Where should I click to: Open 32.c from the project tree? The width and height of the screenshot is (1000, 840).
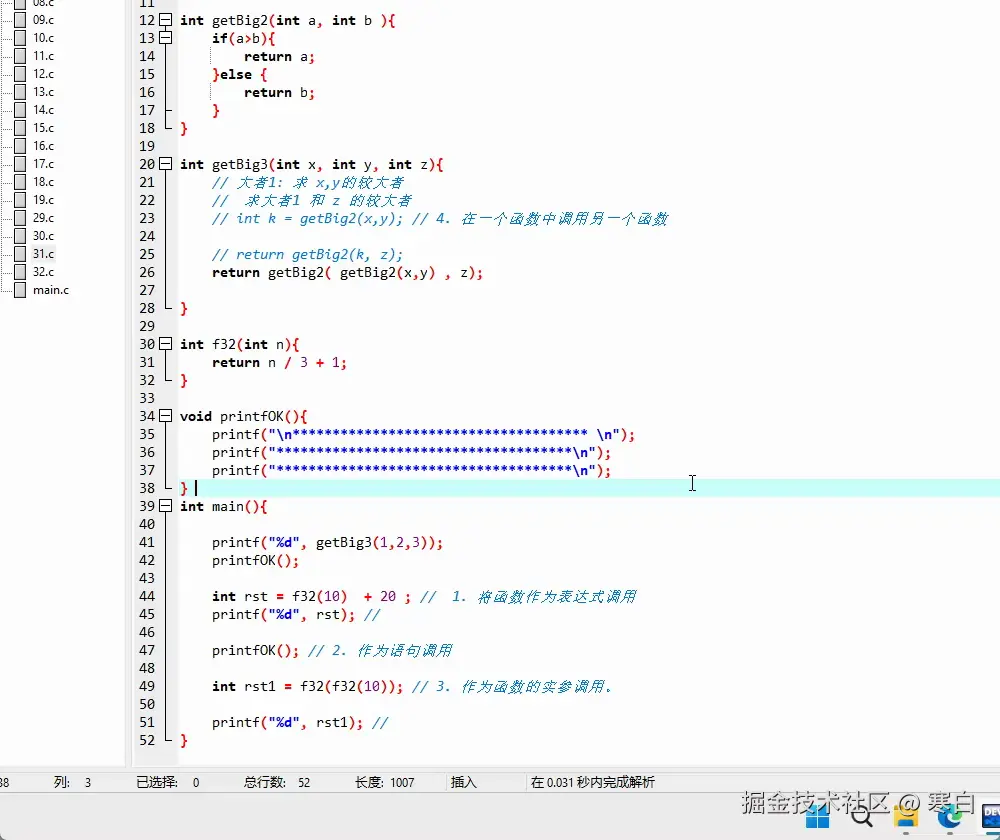pos(43,272)
